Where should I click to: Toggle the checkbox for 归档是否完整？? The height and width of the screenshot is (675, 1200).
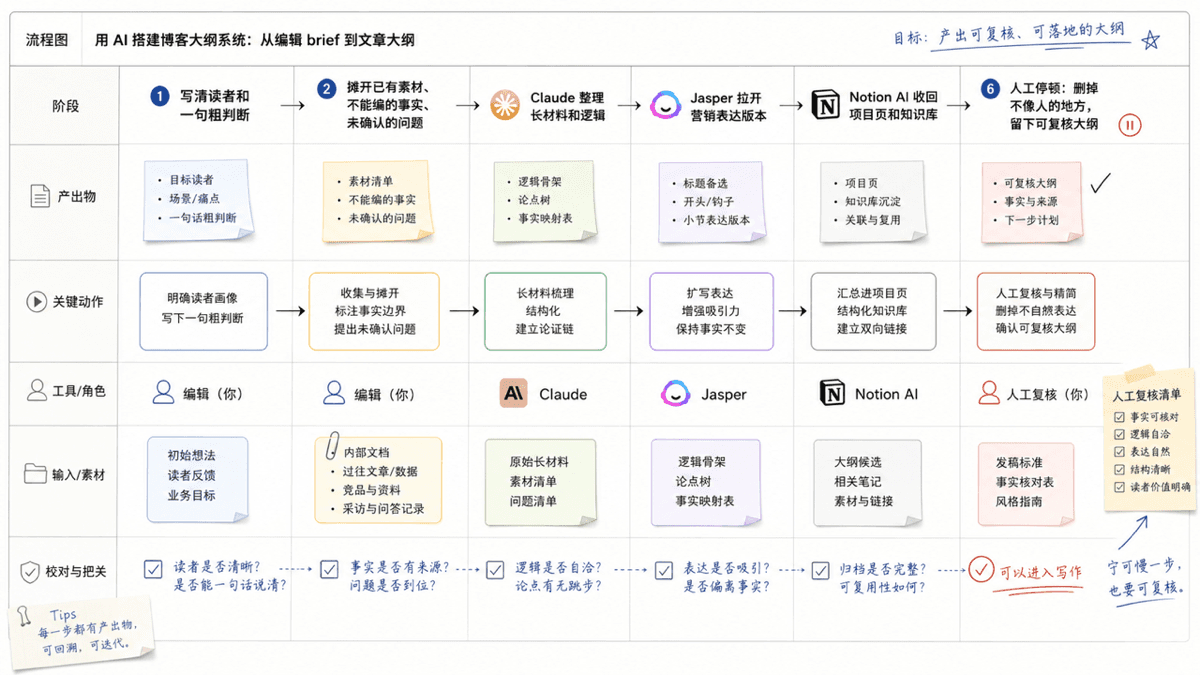point(821,570)
